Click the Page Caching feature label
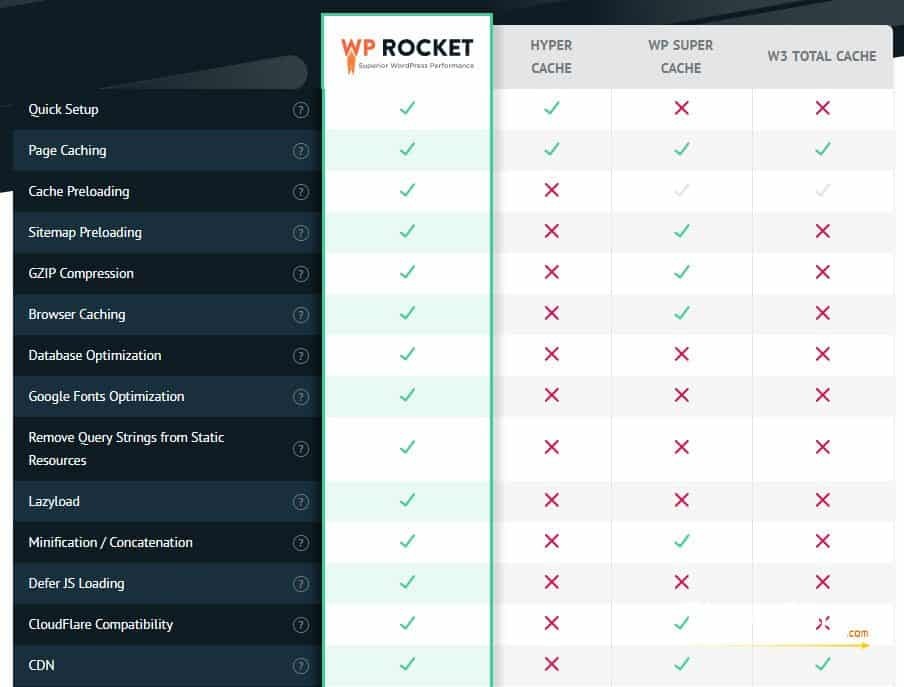Viewport: 904px width, 687px height. tap(67, 150)
